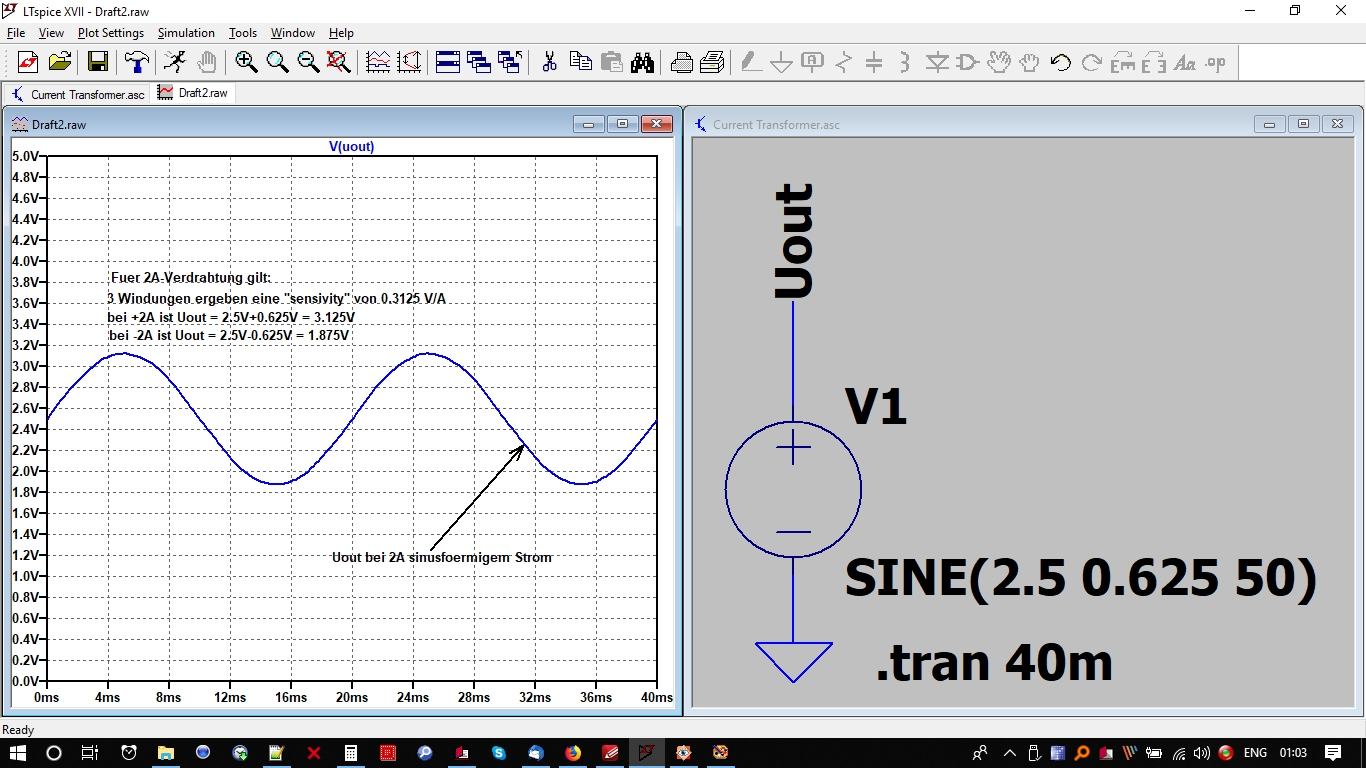Click the Zoom In magnifier icon
The image size is (1366, 768).
coord(246,62)
